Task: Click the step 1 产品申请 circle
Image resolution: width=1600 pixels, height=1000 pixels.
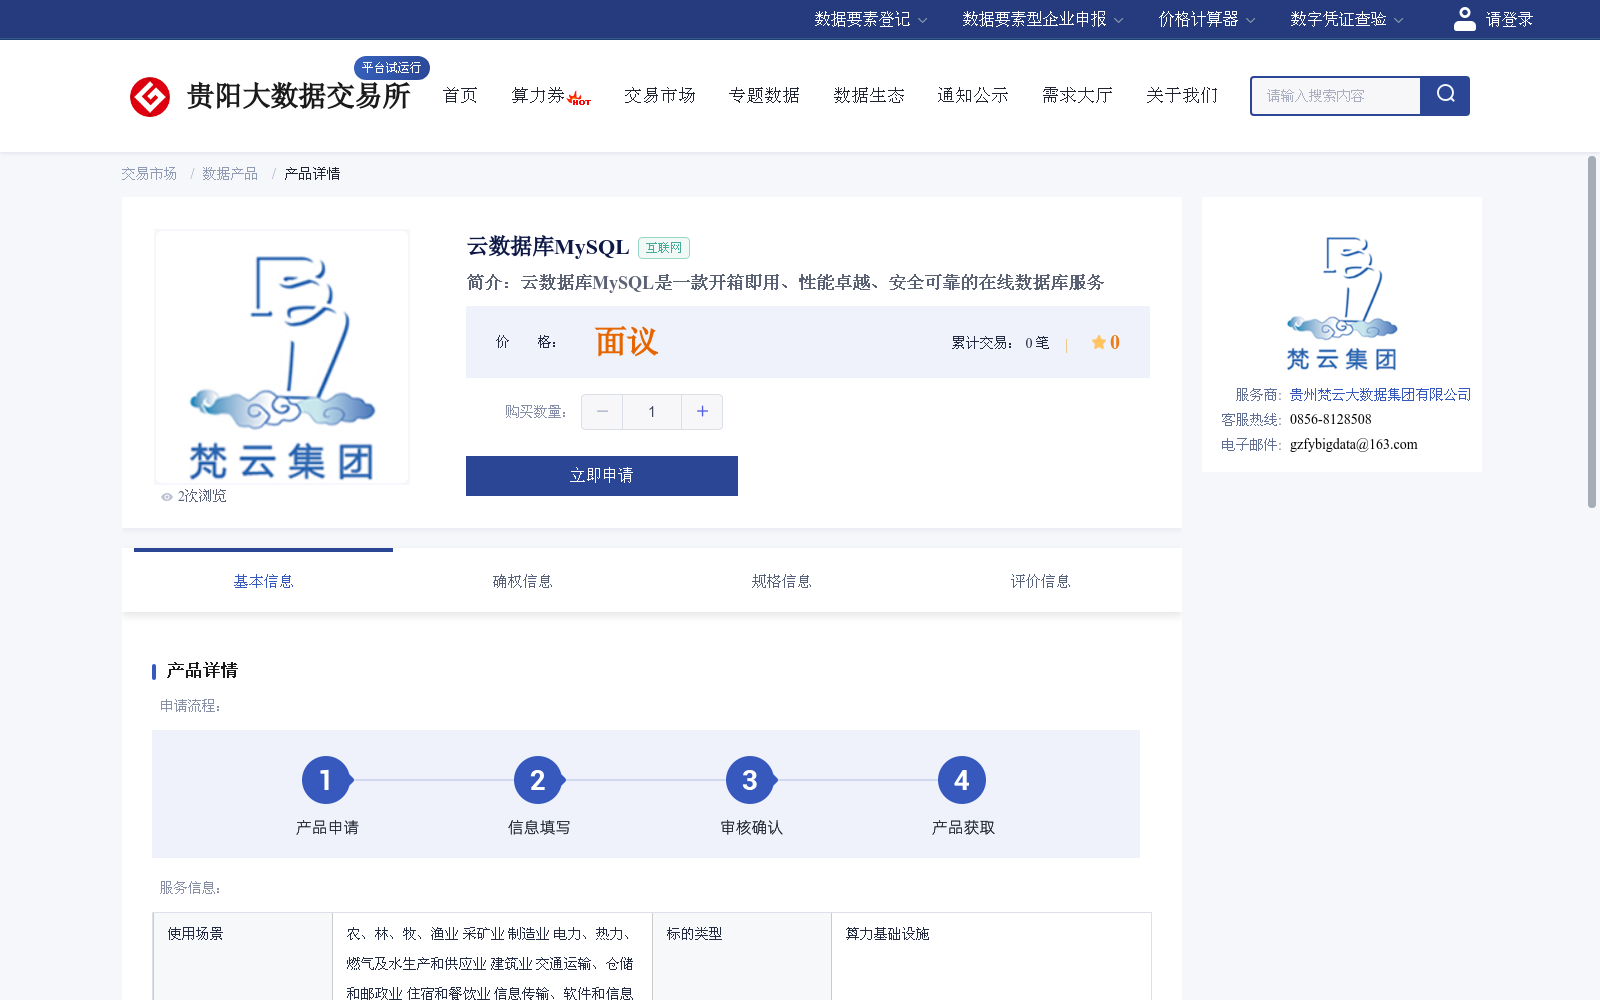Action: click(326, 780)
